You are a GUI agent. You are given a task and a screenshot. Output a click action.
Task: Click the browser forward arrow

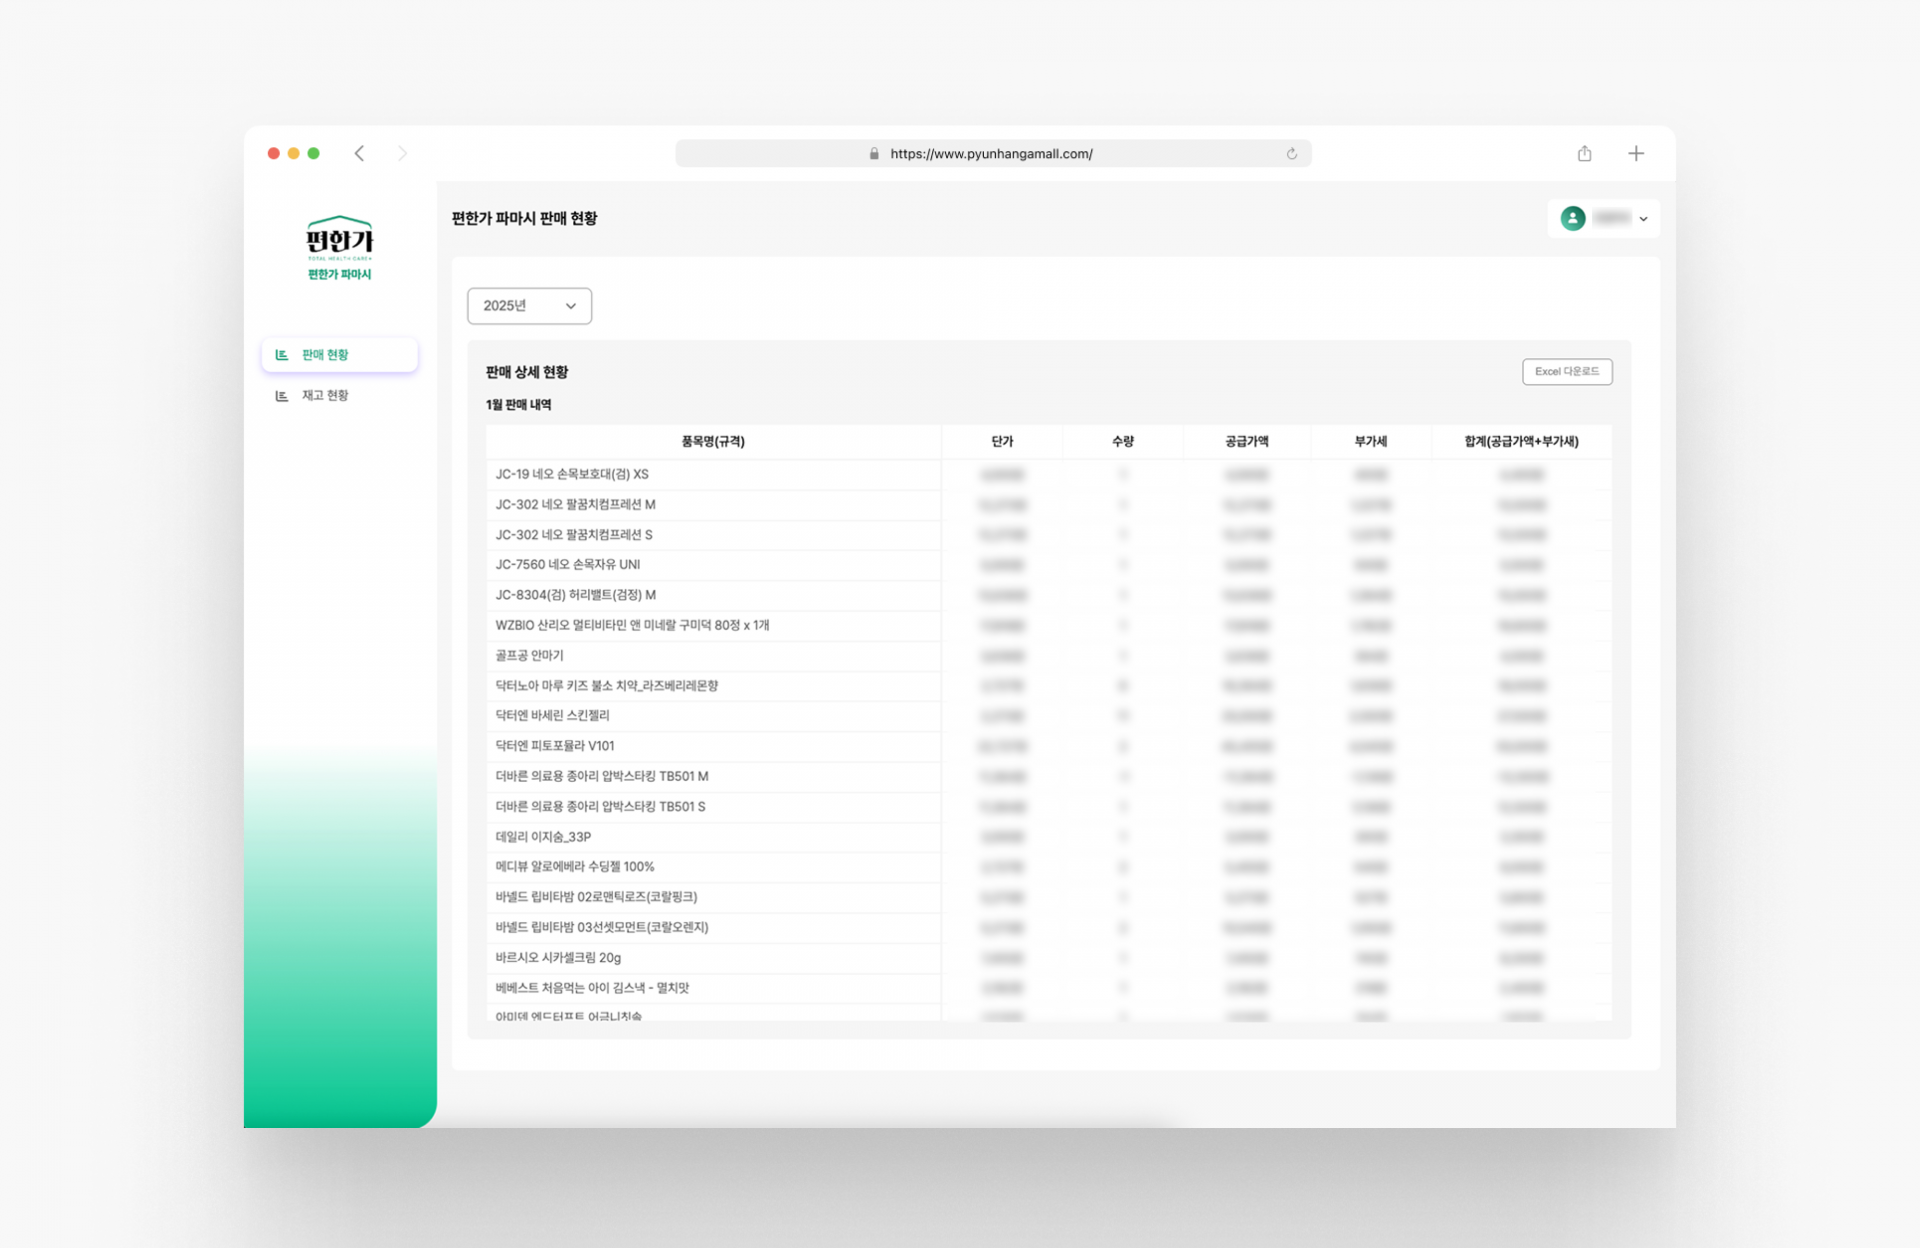tap(402, 153)
